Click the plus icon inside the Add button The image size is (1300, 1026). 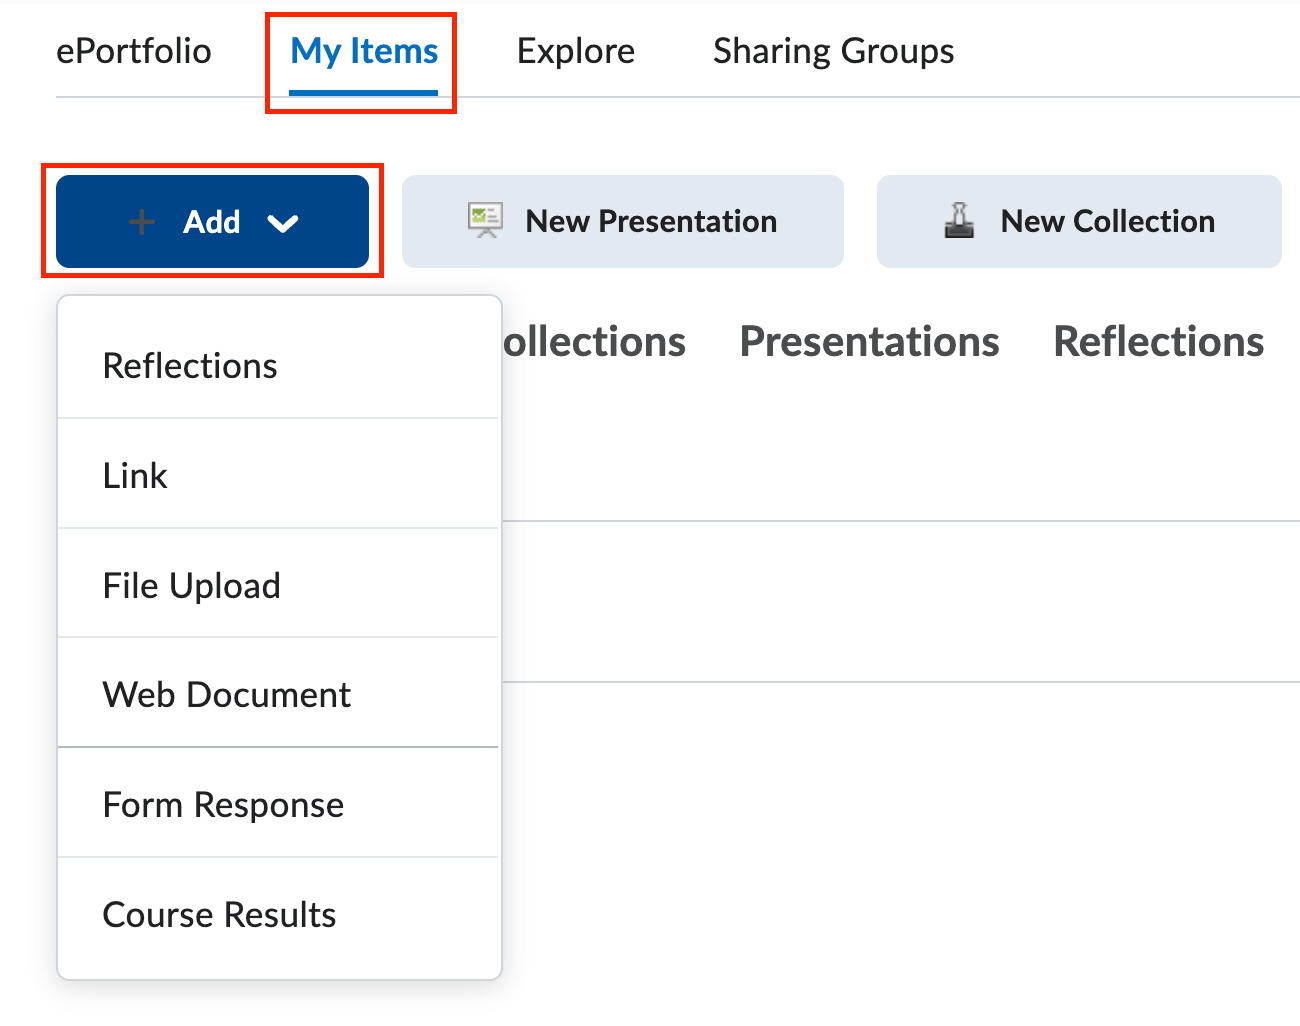[141, 221]
